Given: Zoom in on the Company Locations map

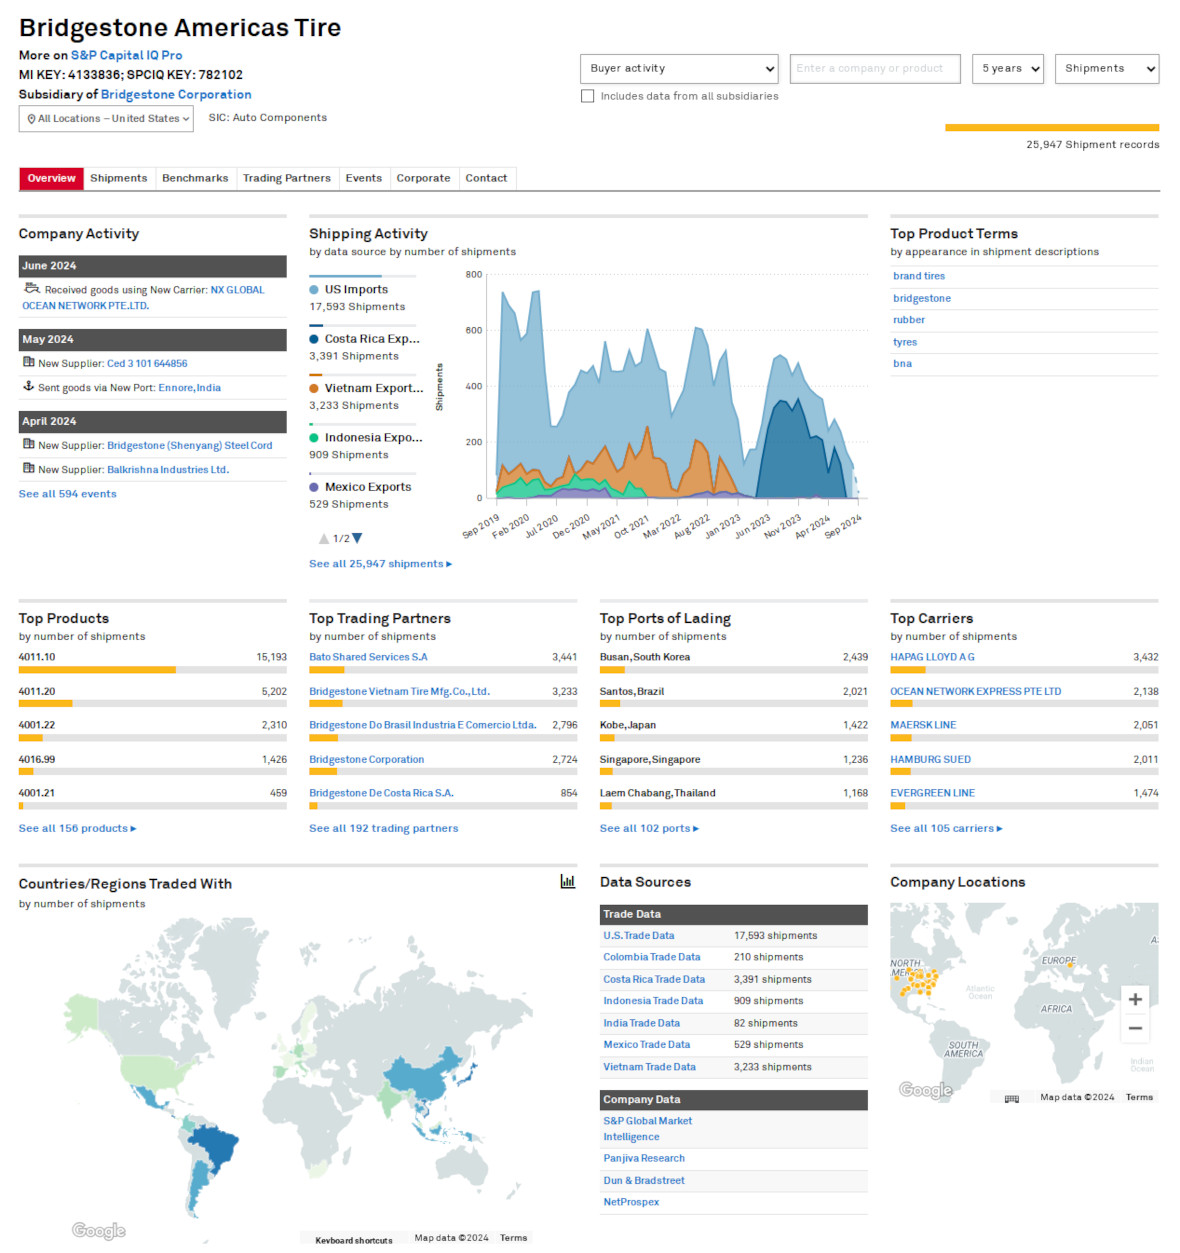Looking at the screenshot, I should (1135, 999).
